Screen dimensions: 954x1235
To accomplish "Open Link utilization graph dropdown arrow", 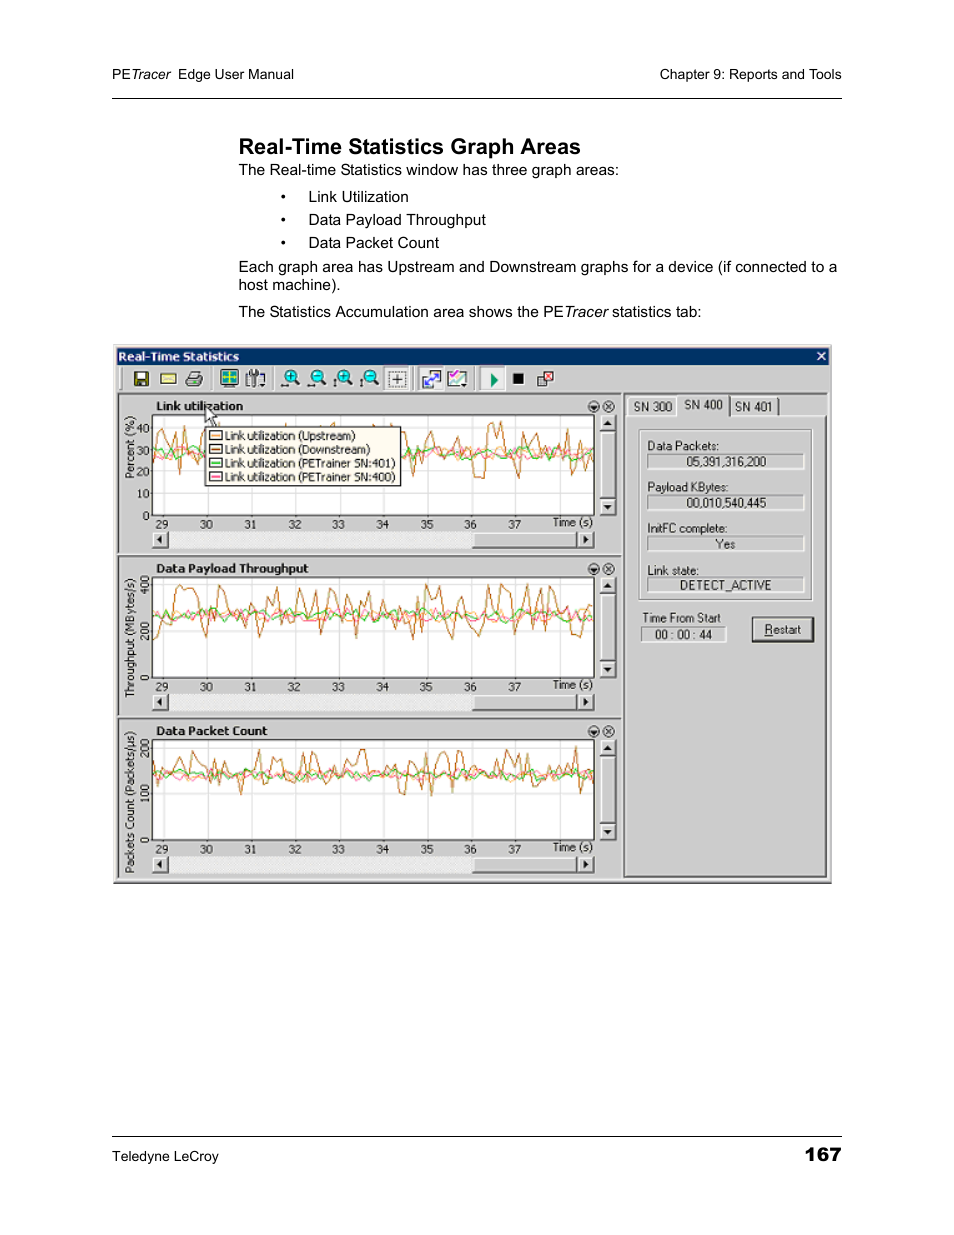I will pyautogui.click(x=594, y=407).
